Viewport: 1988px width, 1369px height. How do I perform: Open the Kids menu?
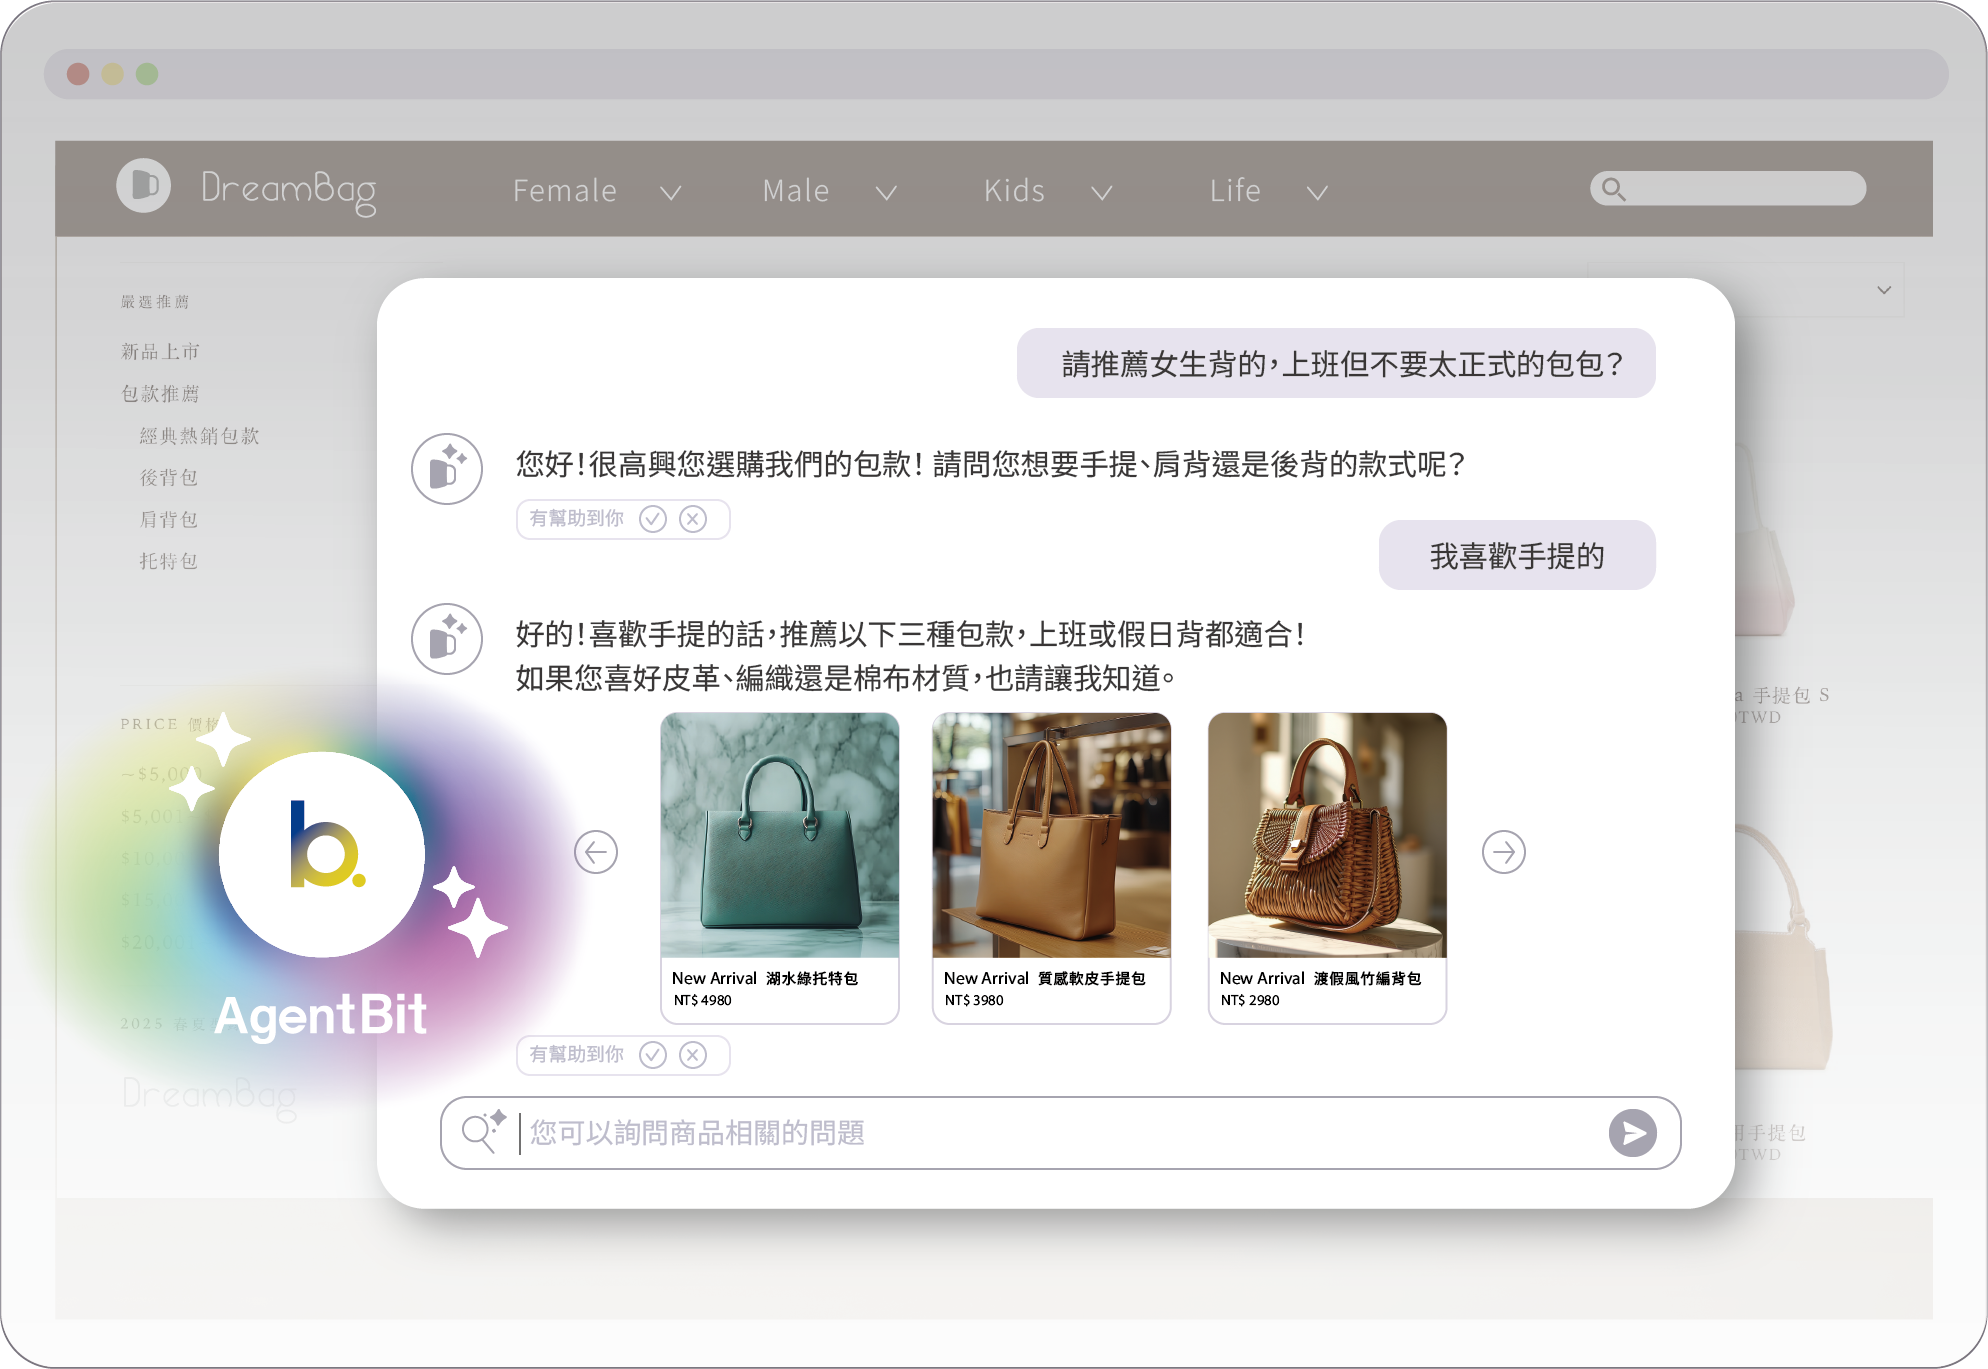coord(1014,190)
